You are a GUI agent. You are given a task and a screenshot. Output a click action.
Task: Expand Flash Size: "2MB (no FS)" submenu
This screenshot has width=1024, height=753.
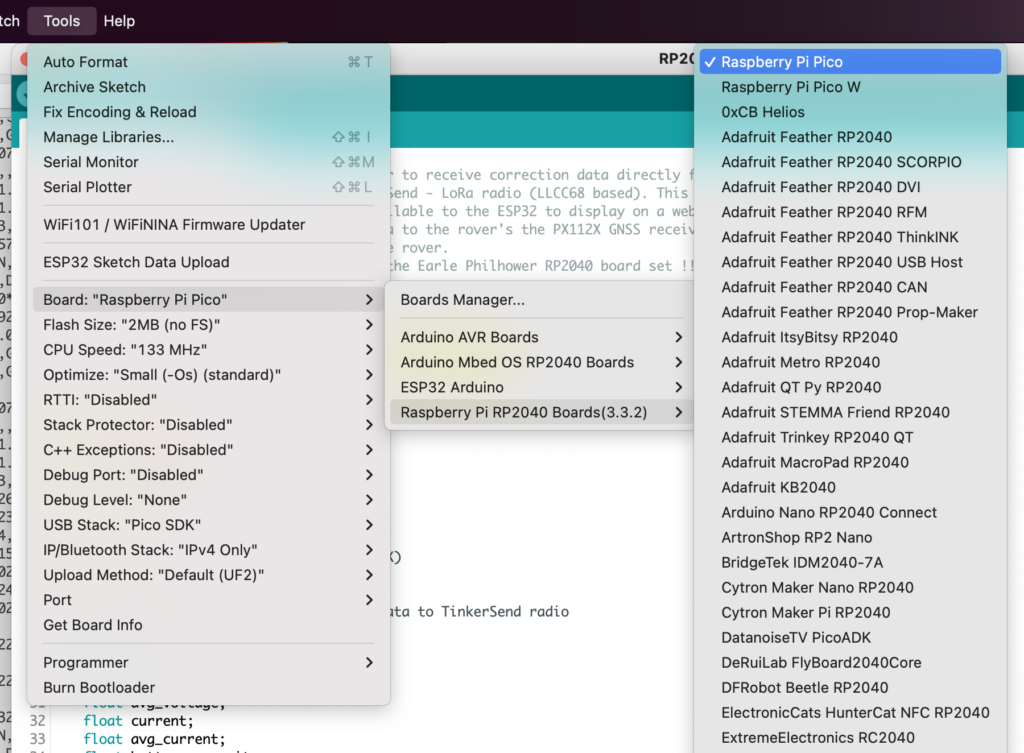208,325
